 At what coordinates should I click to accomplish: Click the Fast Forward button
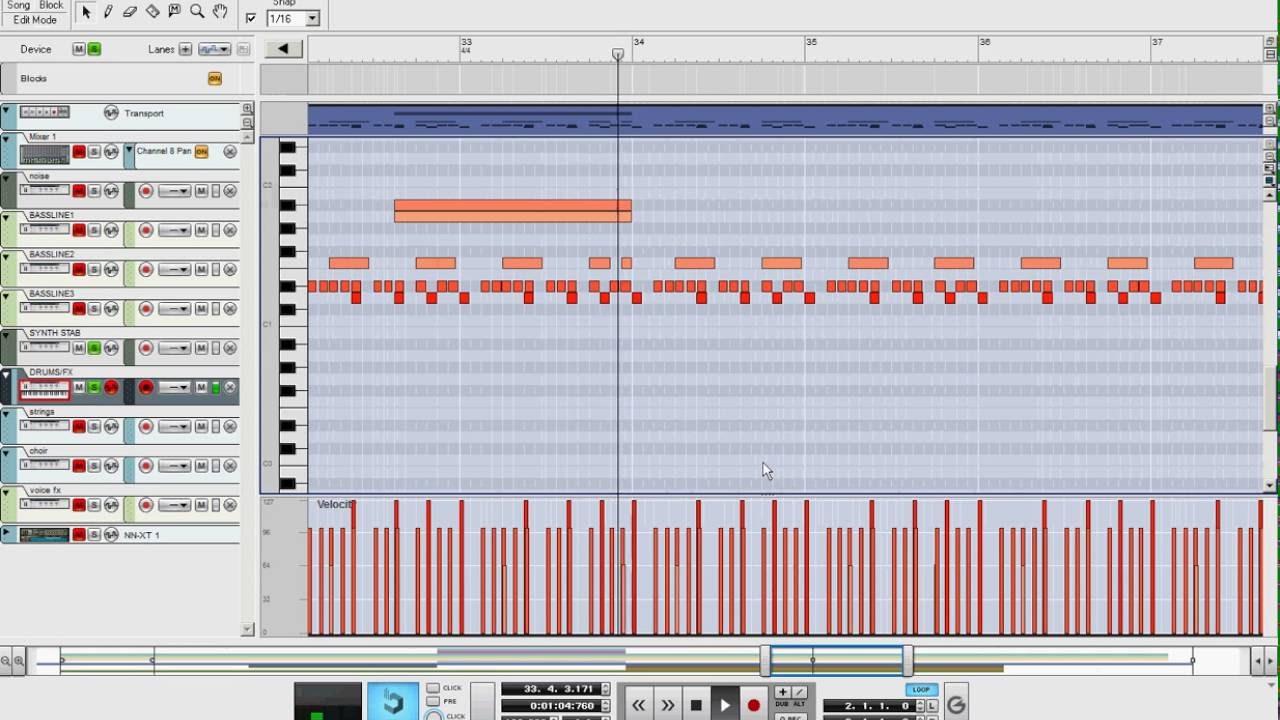667,705
